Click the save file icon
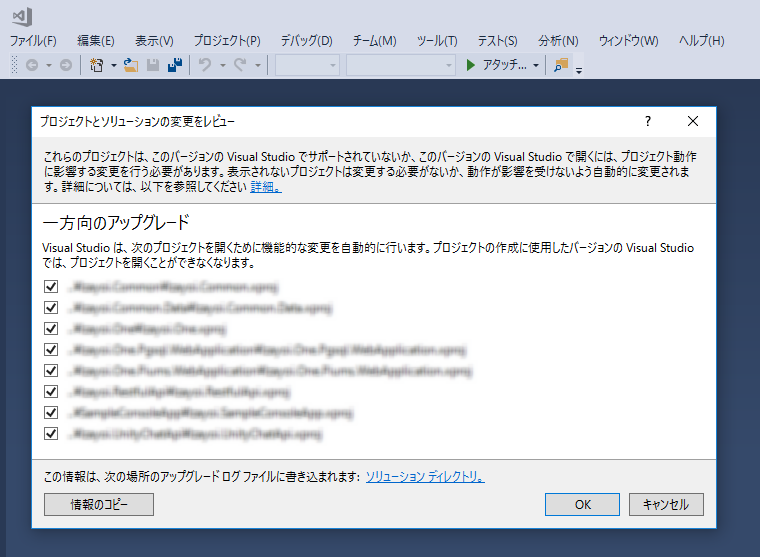This screenshot has height=557, width=760. tap(153, 65)
